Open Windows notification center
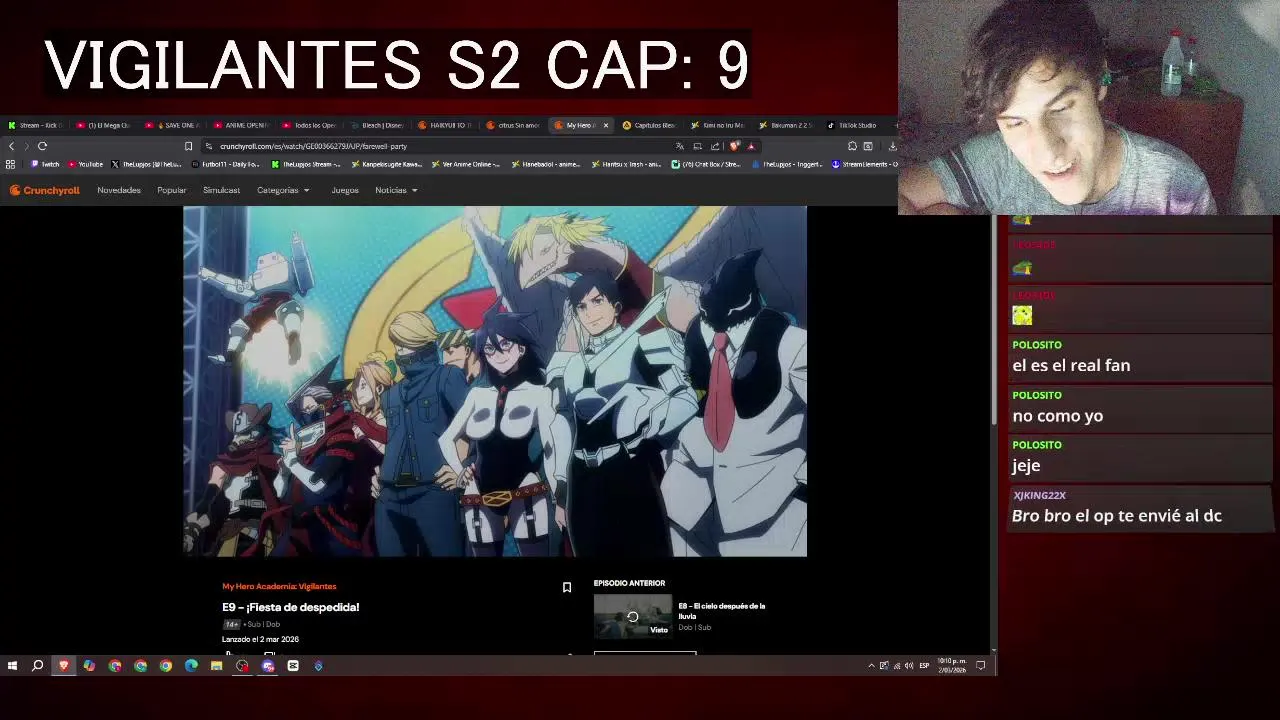Viewport: 1280px width, 720px height. coord(981,666)
